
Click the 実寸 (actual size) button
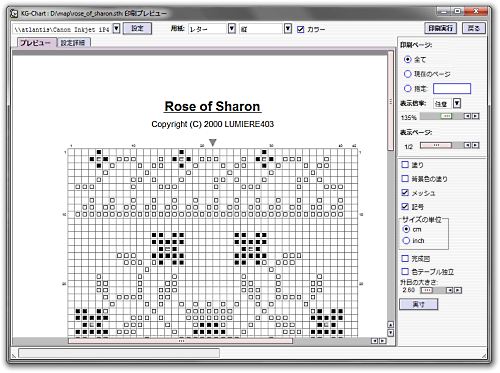pyautogui.click(x=418, y=304)
